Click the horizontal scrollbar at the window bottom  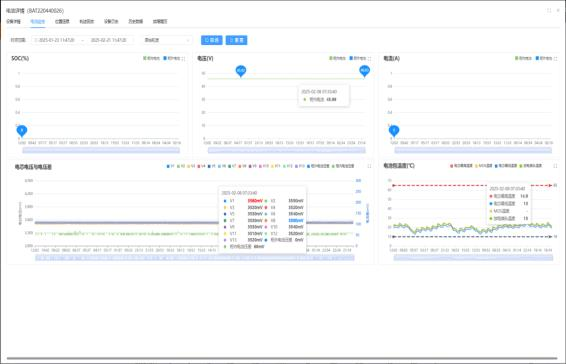click(x=282, y=359)
